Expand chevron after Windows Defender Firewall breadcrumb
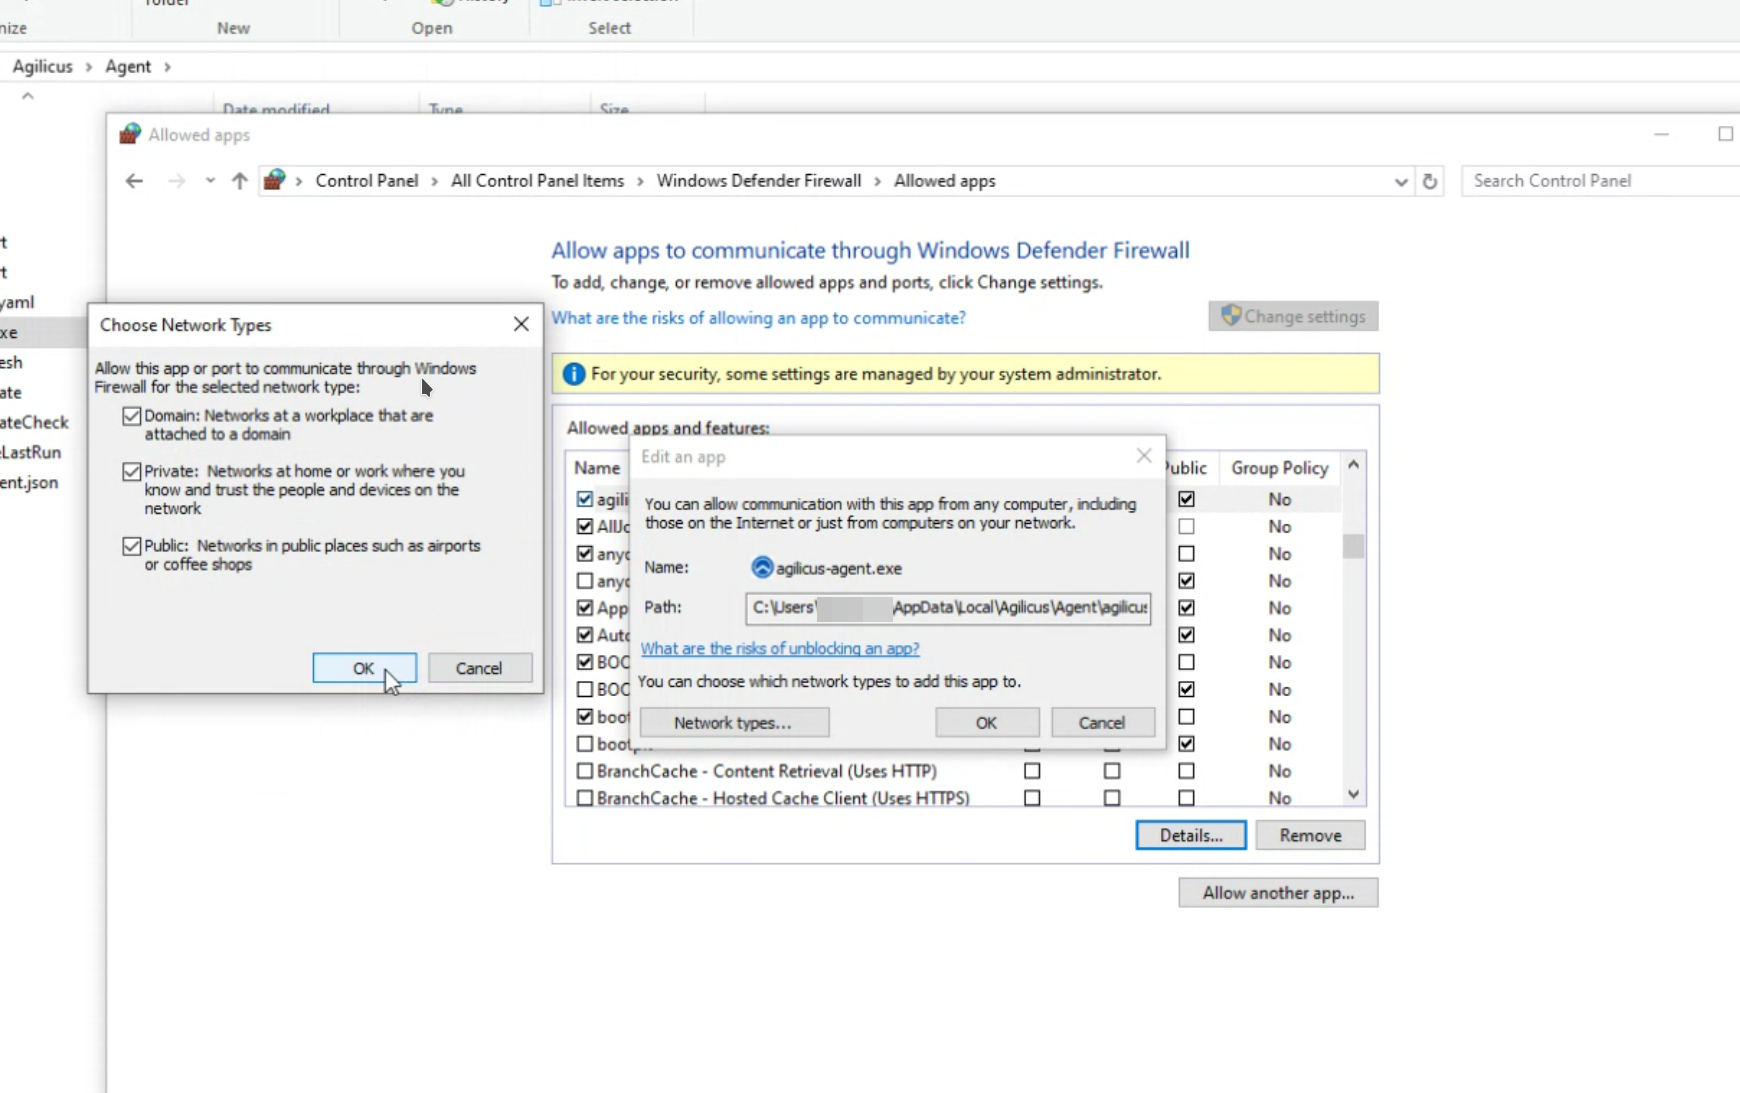This screenshot has width=1740, height=1093. point(877,181)
